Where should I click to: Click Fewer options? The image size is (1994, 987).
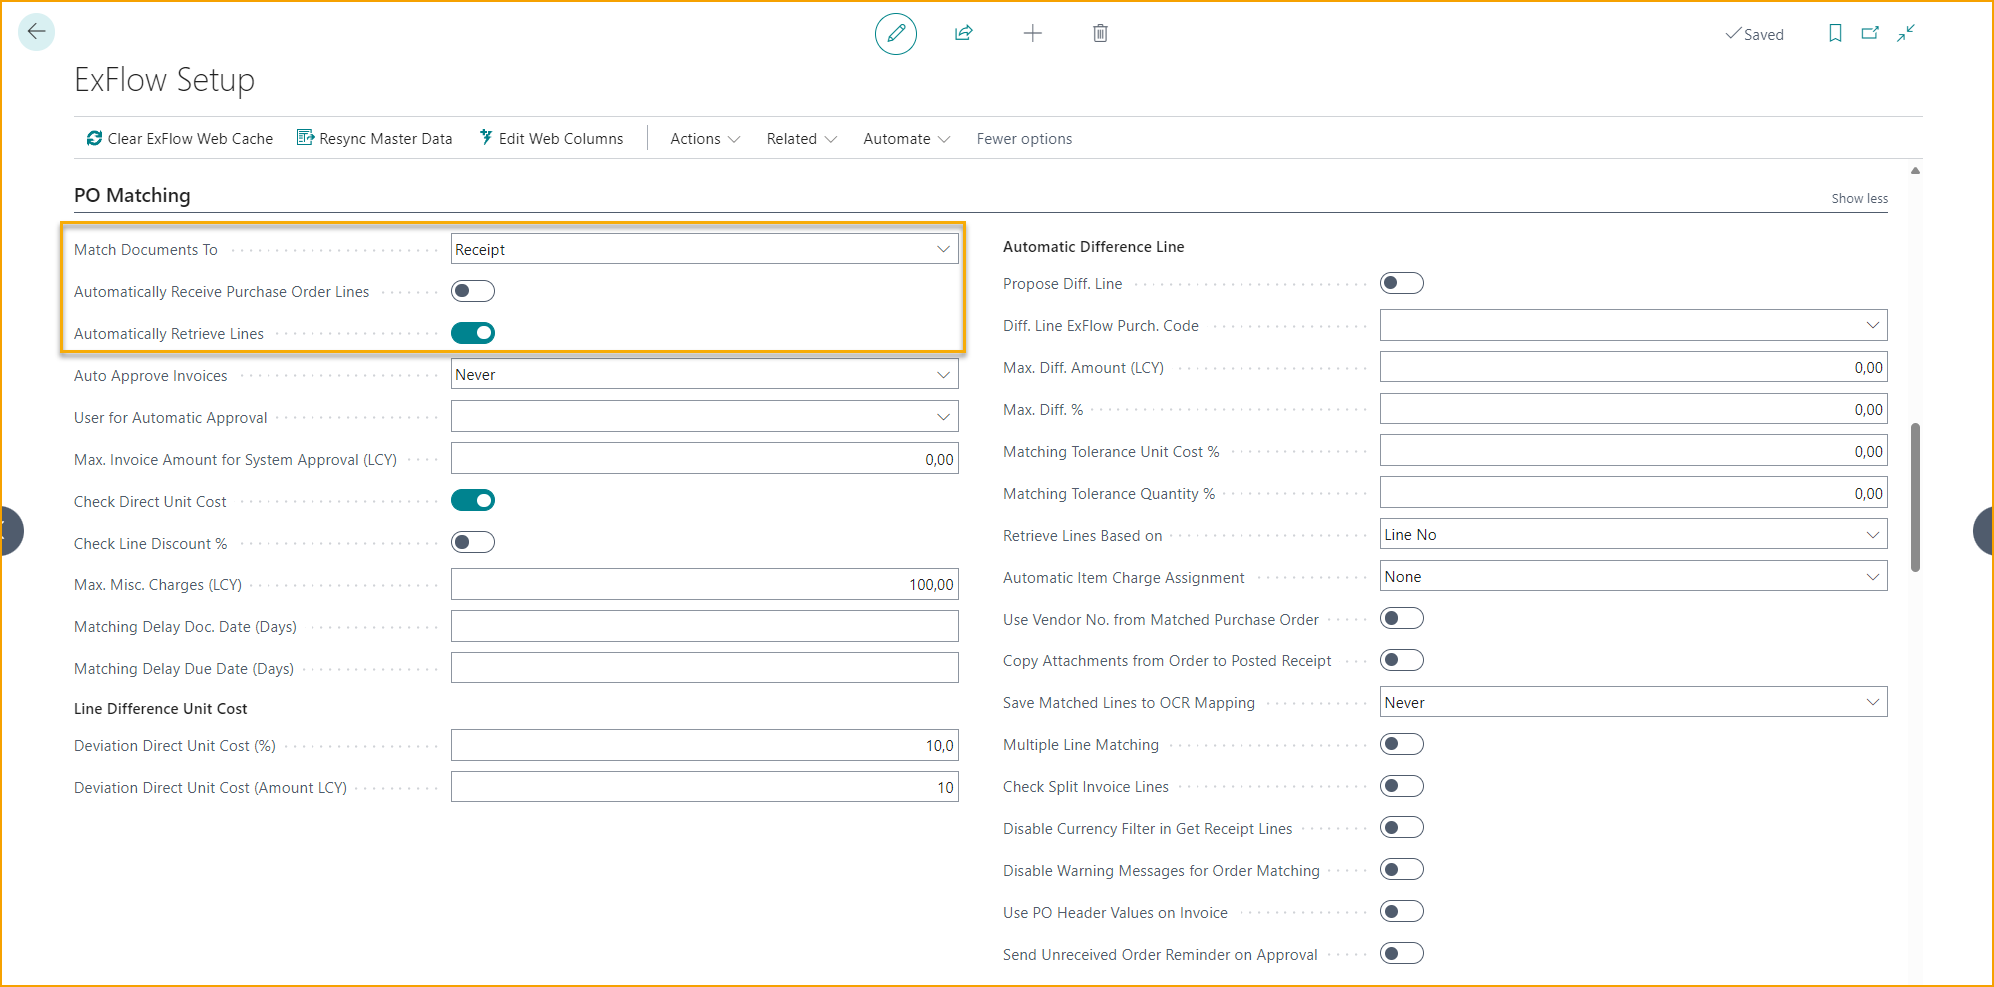(1024, 138)
